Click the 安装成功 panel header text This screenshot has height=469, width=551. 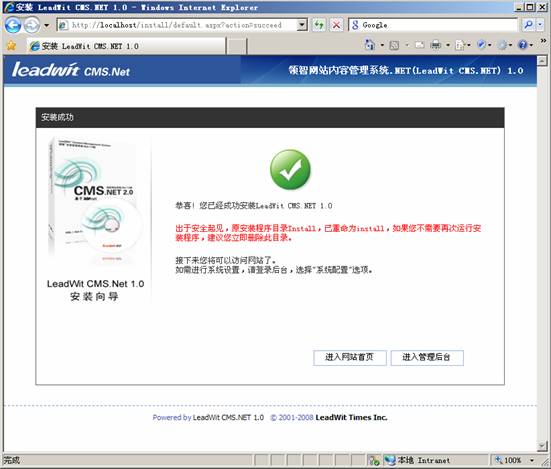(x=57, y=117)
